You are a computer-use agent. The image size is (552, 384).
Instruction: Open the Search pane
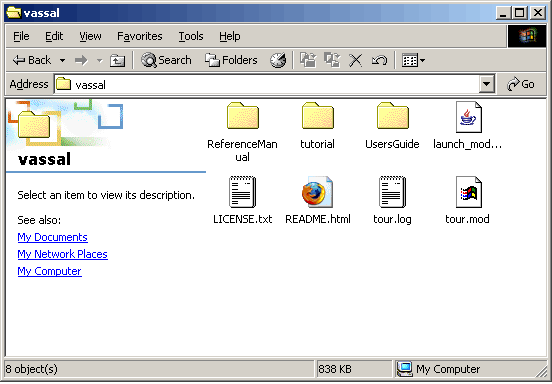(166, 60)
